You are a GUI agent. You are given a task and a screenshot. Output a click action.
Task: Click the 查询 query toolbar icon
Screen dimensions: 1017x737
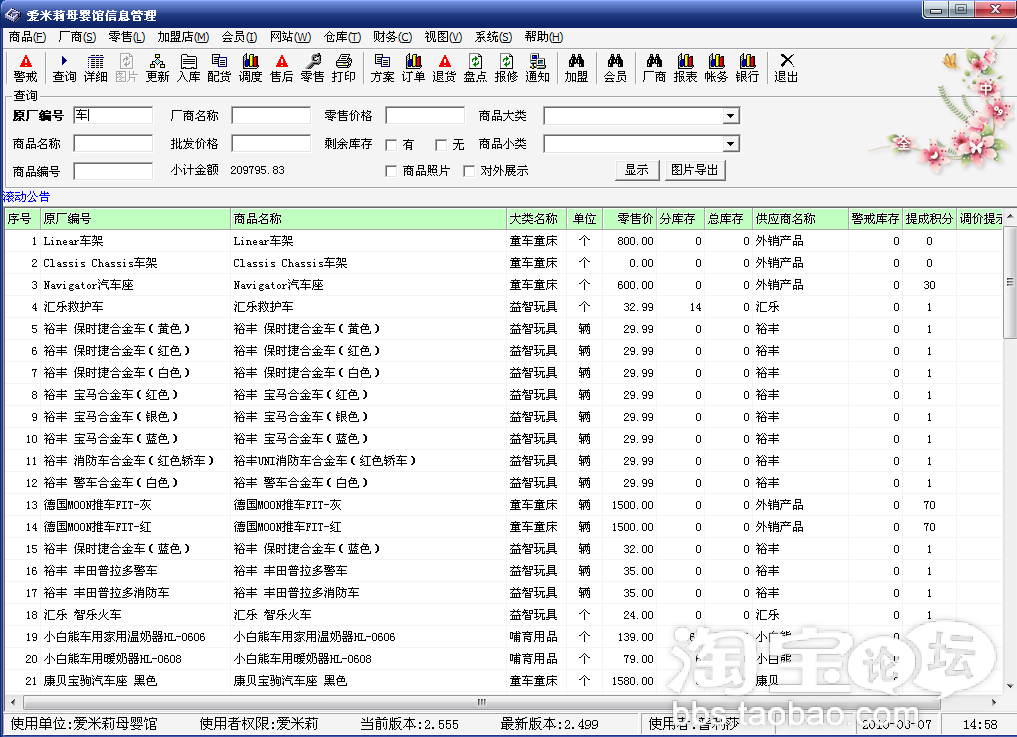click(64, 68)
